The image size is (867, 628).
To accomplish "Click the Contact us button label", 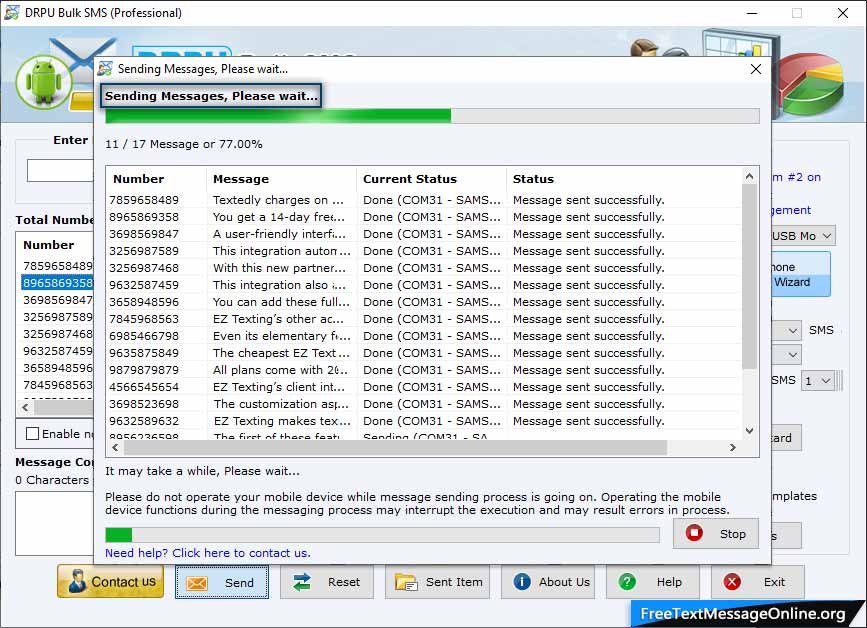I will (123, 582).
